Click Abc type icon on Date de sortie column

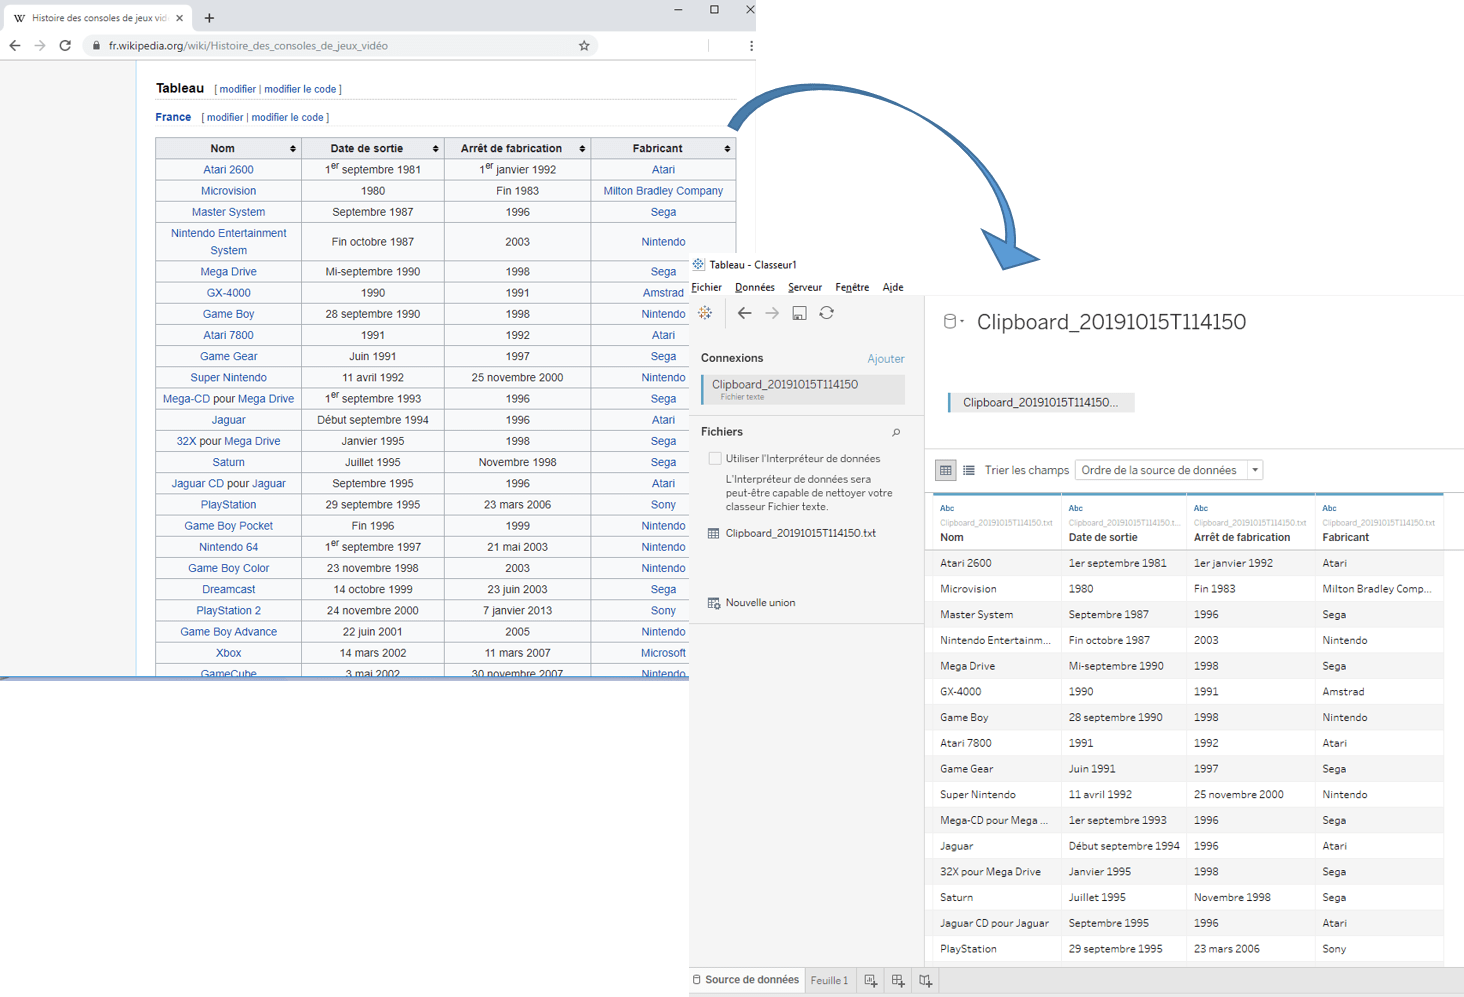[1075, 508]
